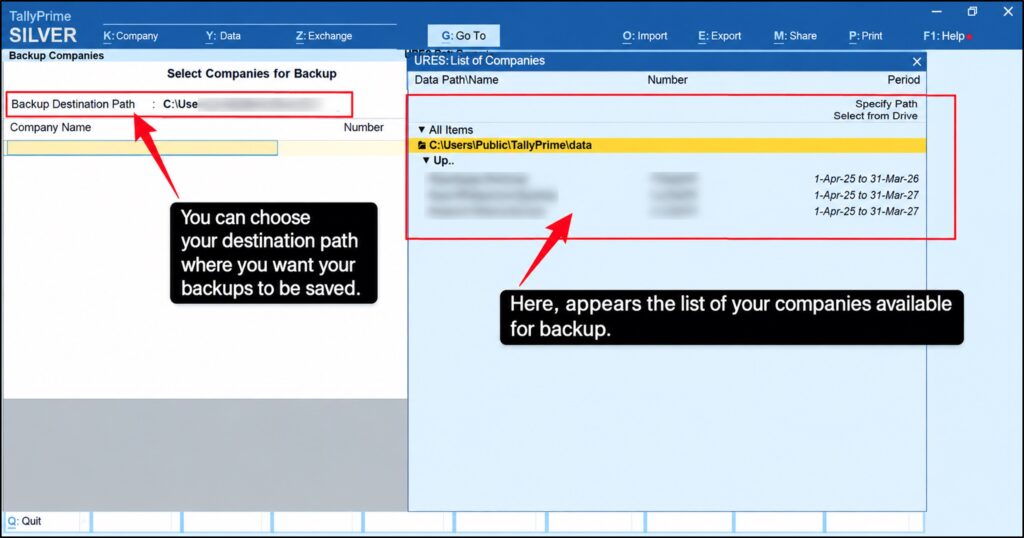This screenshot has width=1024, height=538.
Task: Collapse the All Items tree node
Action: click(422, 130)
